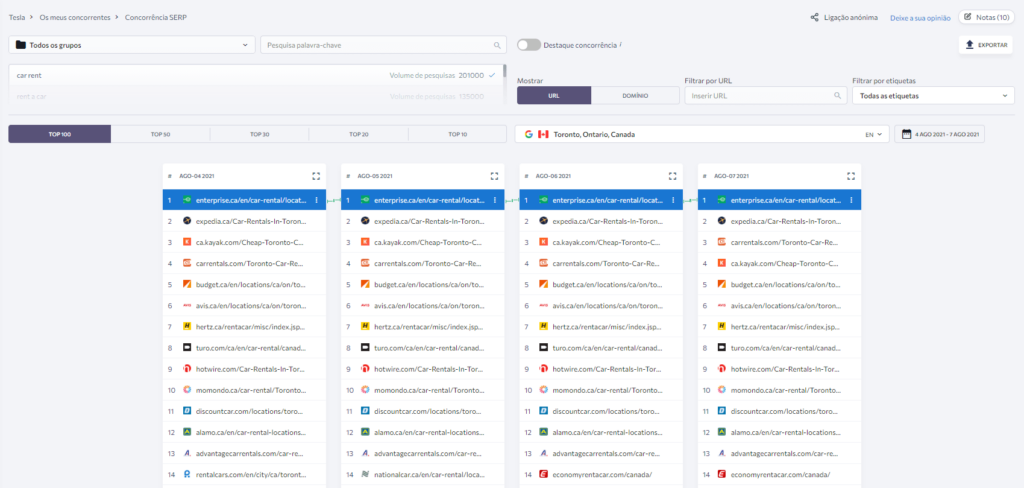Click avis.ca row in AGO-06 column

click(601, 305)
